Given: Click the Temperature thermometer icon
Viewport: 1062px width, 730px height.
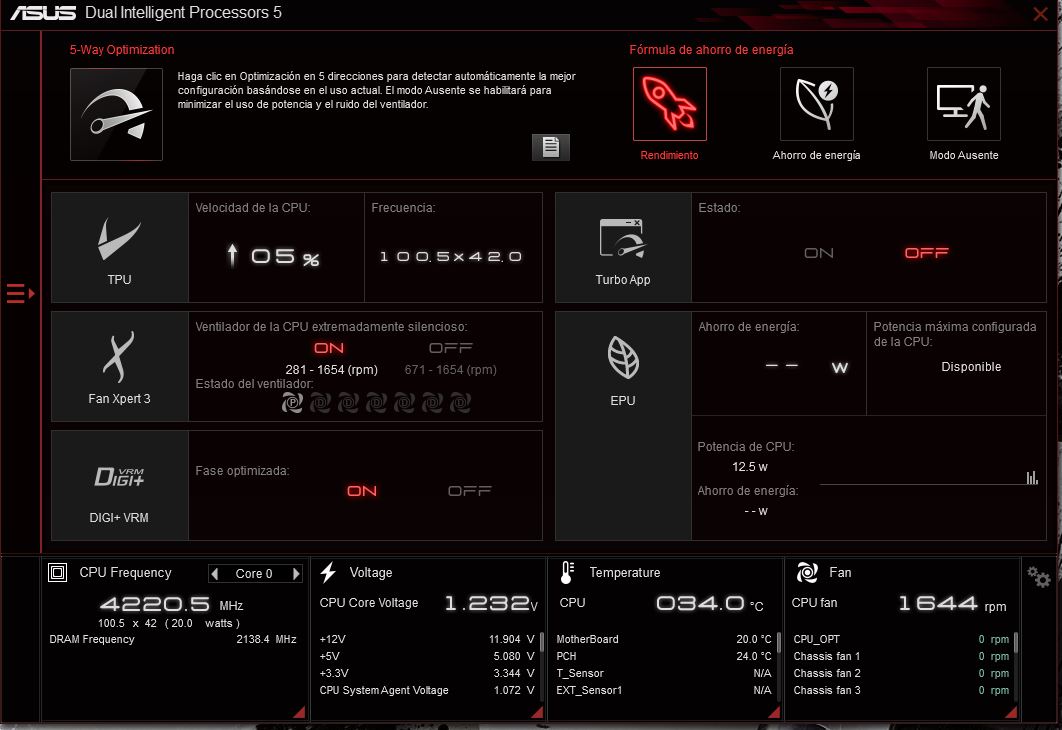Looking at the screenshot, I should tap(568, 572).
